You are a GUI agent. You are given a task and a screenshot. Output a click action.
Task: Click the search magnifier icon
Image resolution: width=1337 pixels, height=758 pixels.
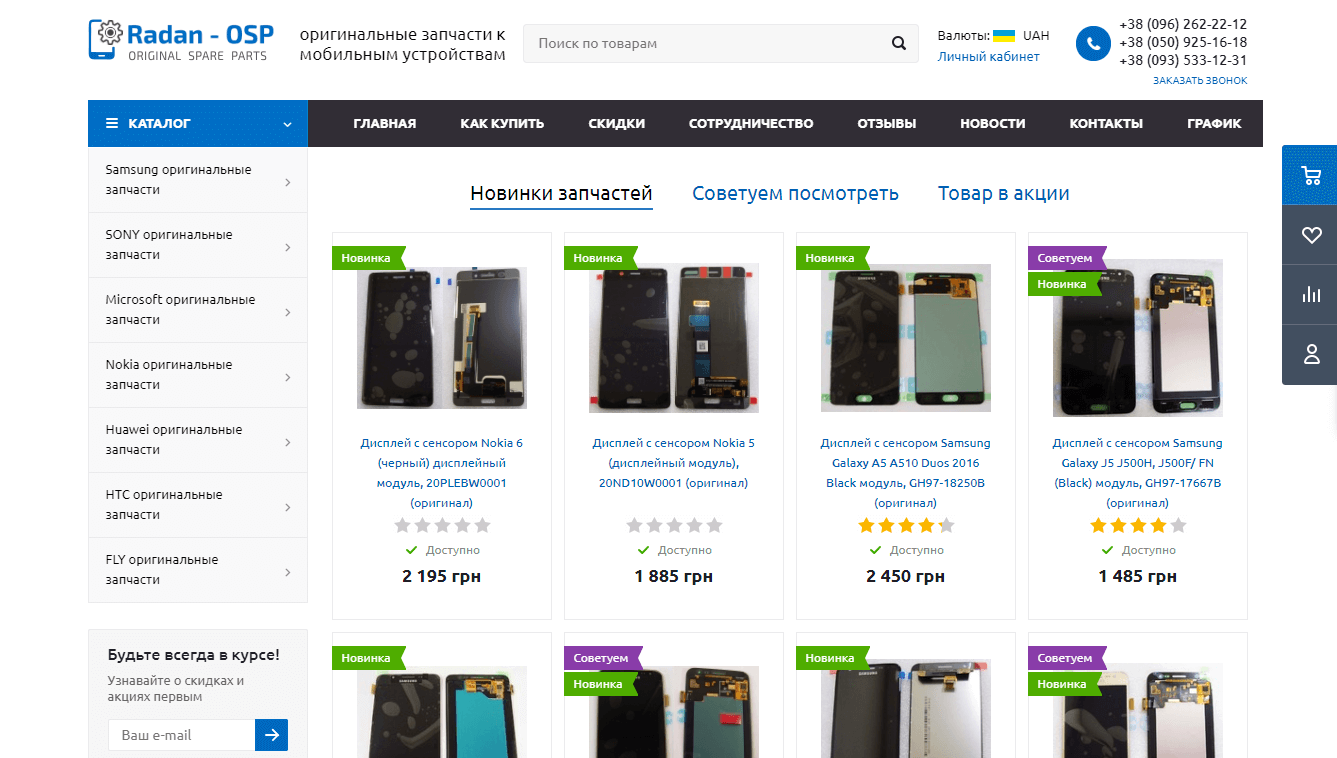(x=898, y=44)
